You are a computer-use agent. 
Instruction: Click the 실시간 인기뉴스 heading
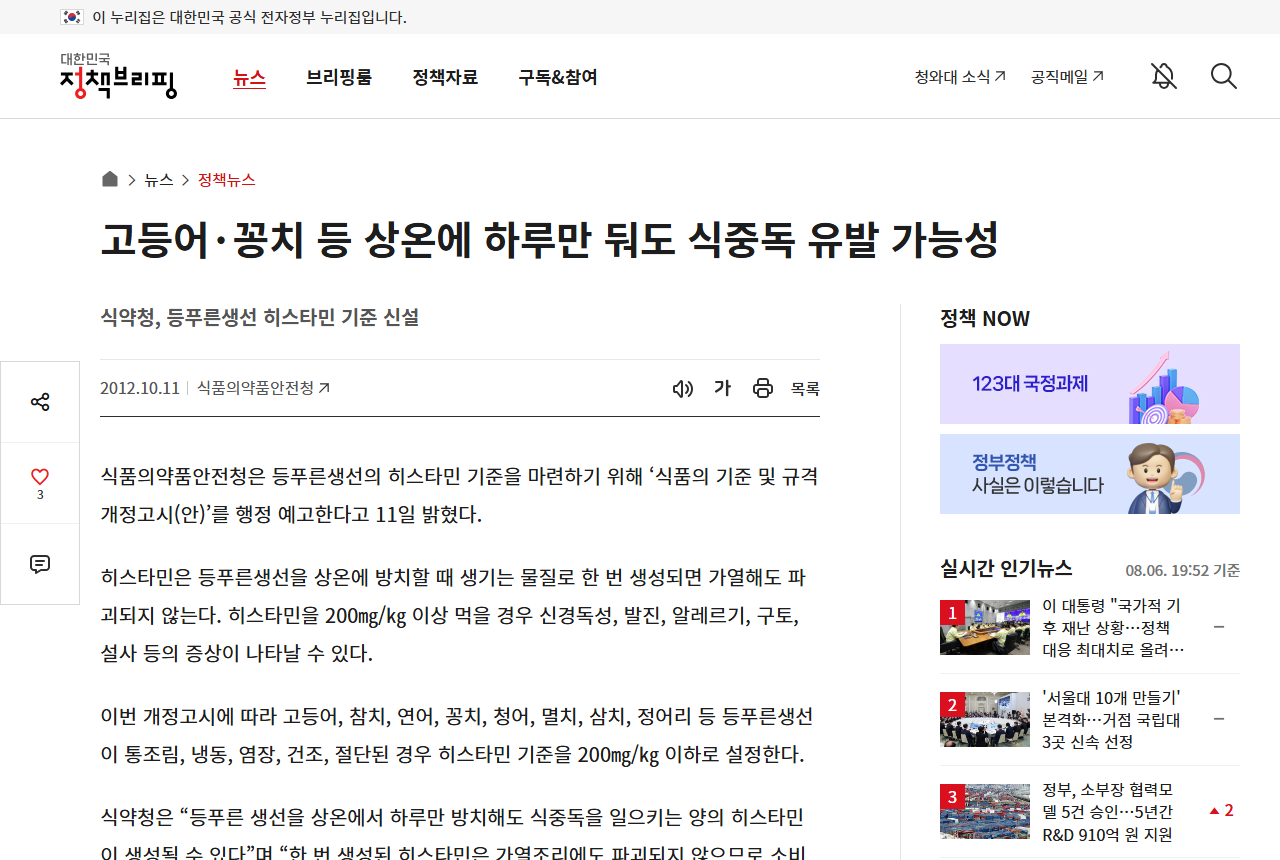click(1006, 568)
